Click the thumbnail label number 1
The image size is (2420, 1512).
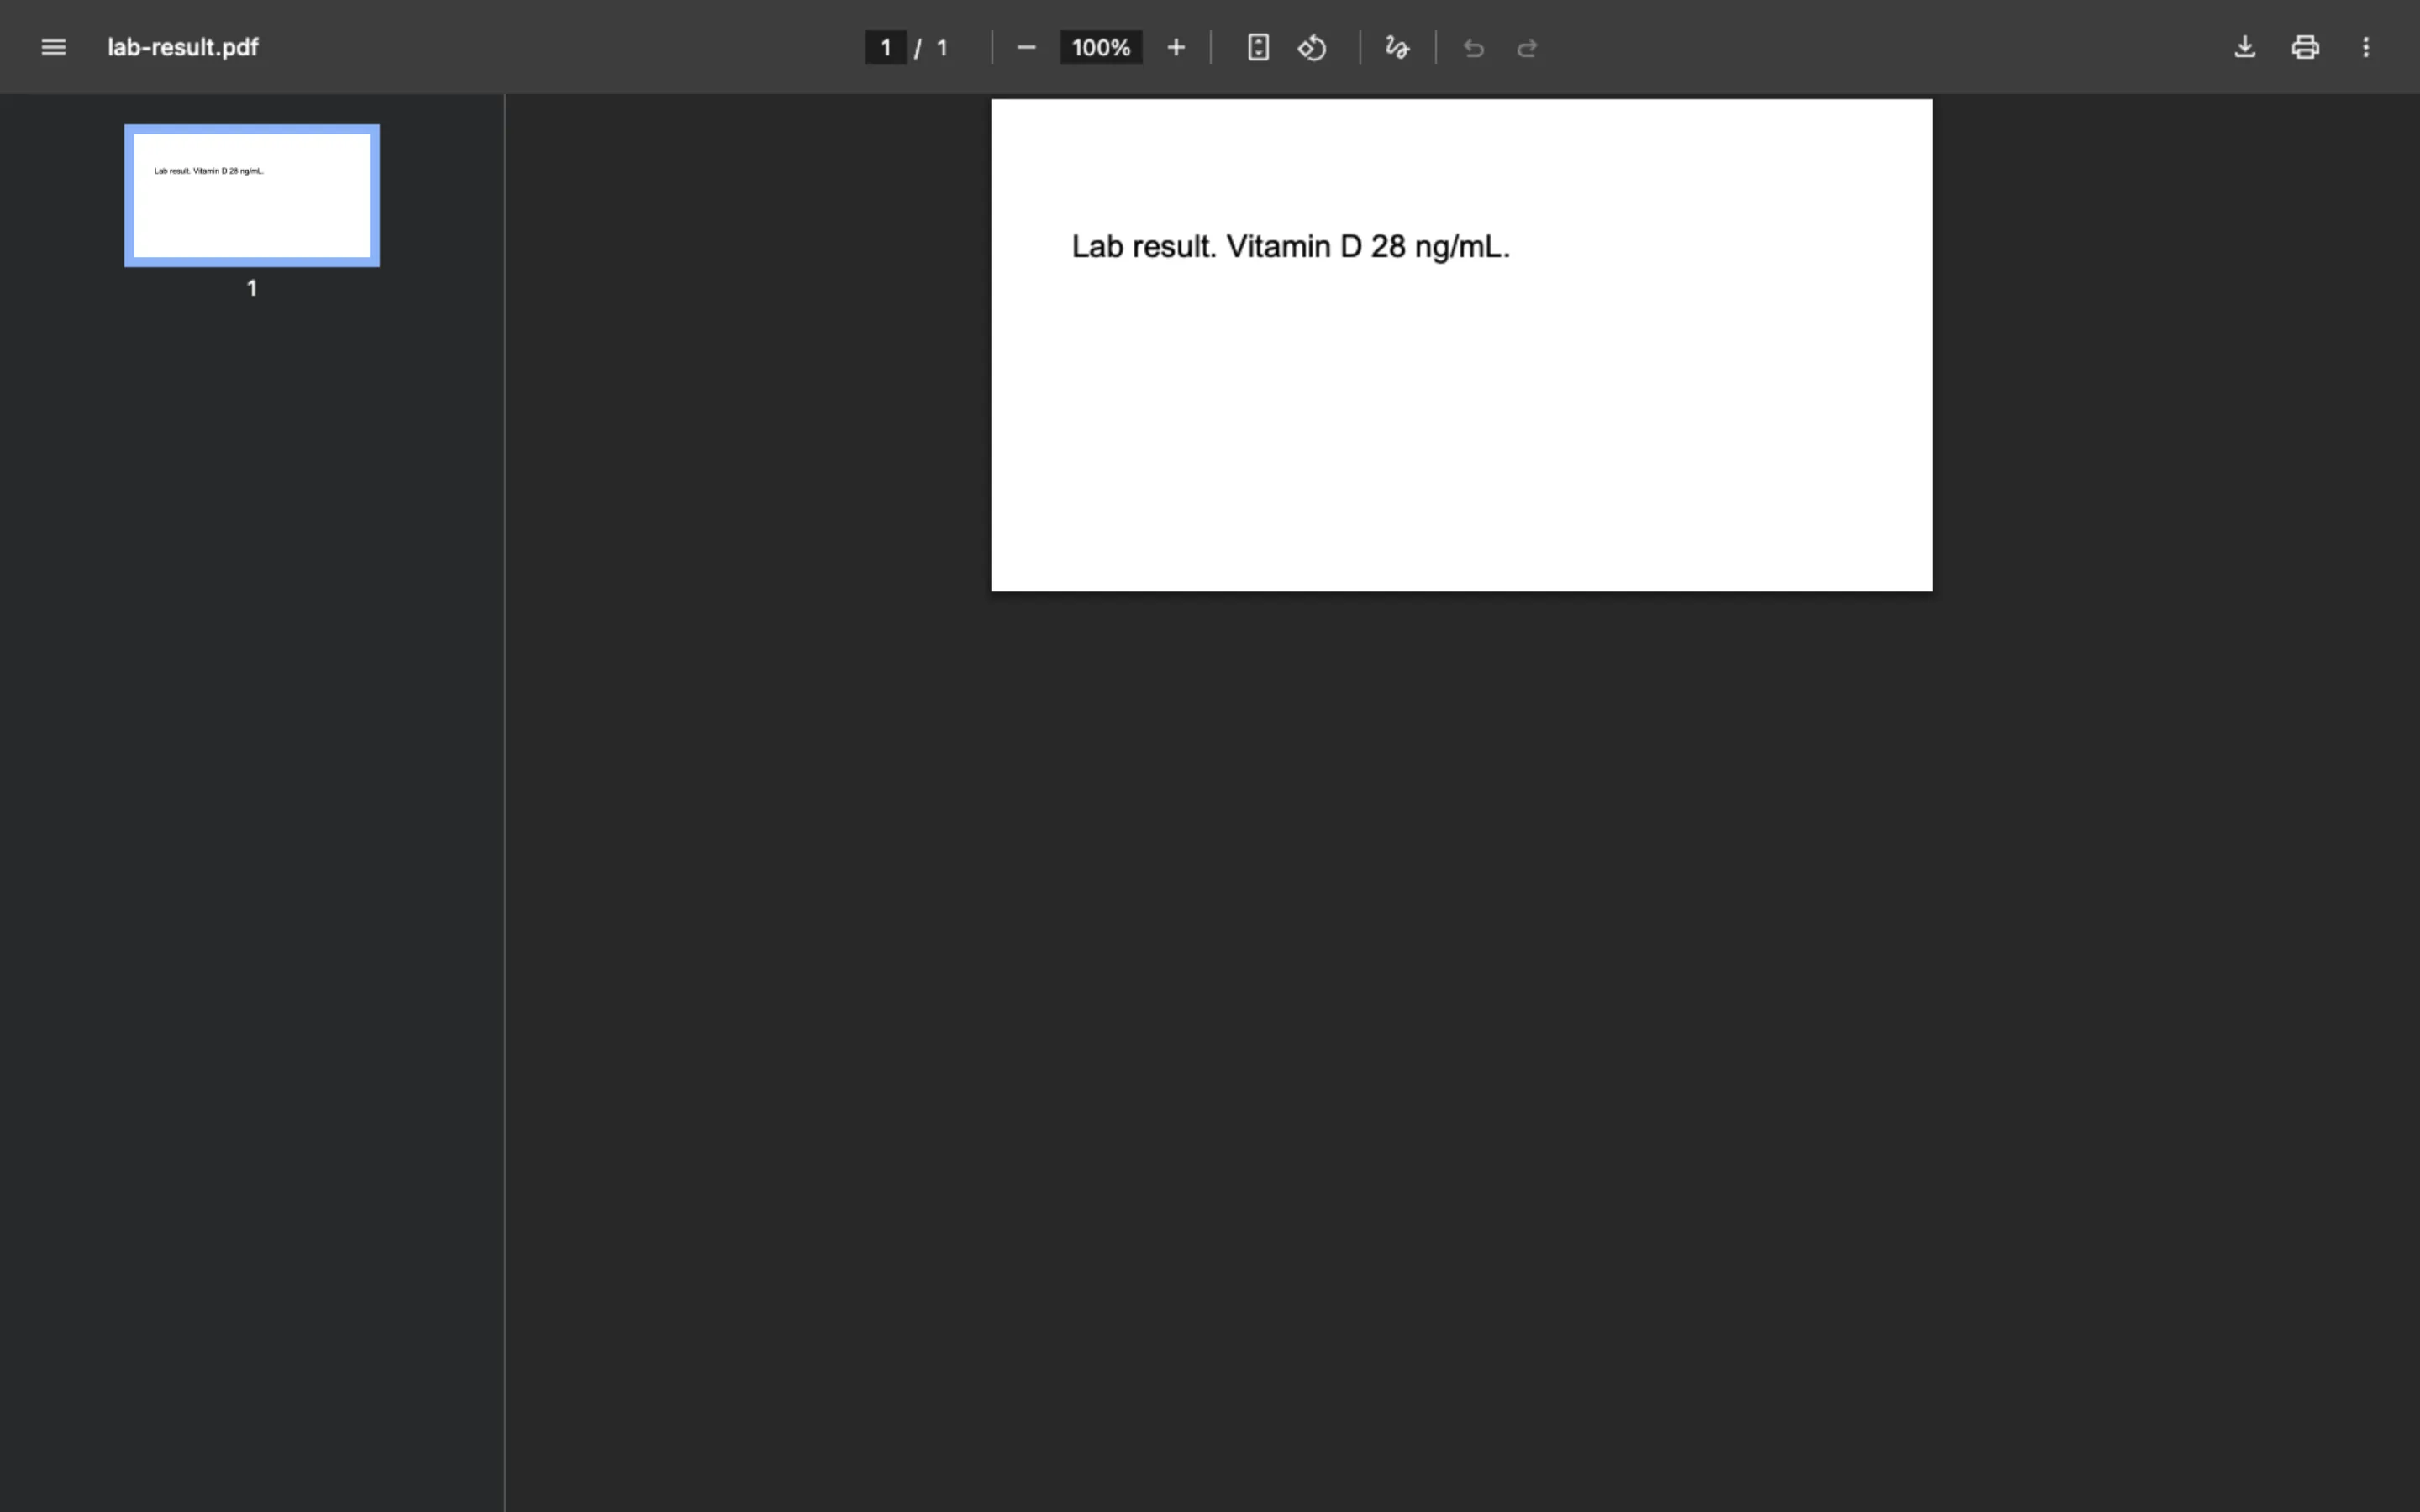coord(252,288)
